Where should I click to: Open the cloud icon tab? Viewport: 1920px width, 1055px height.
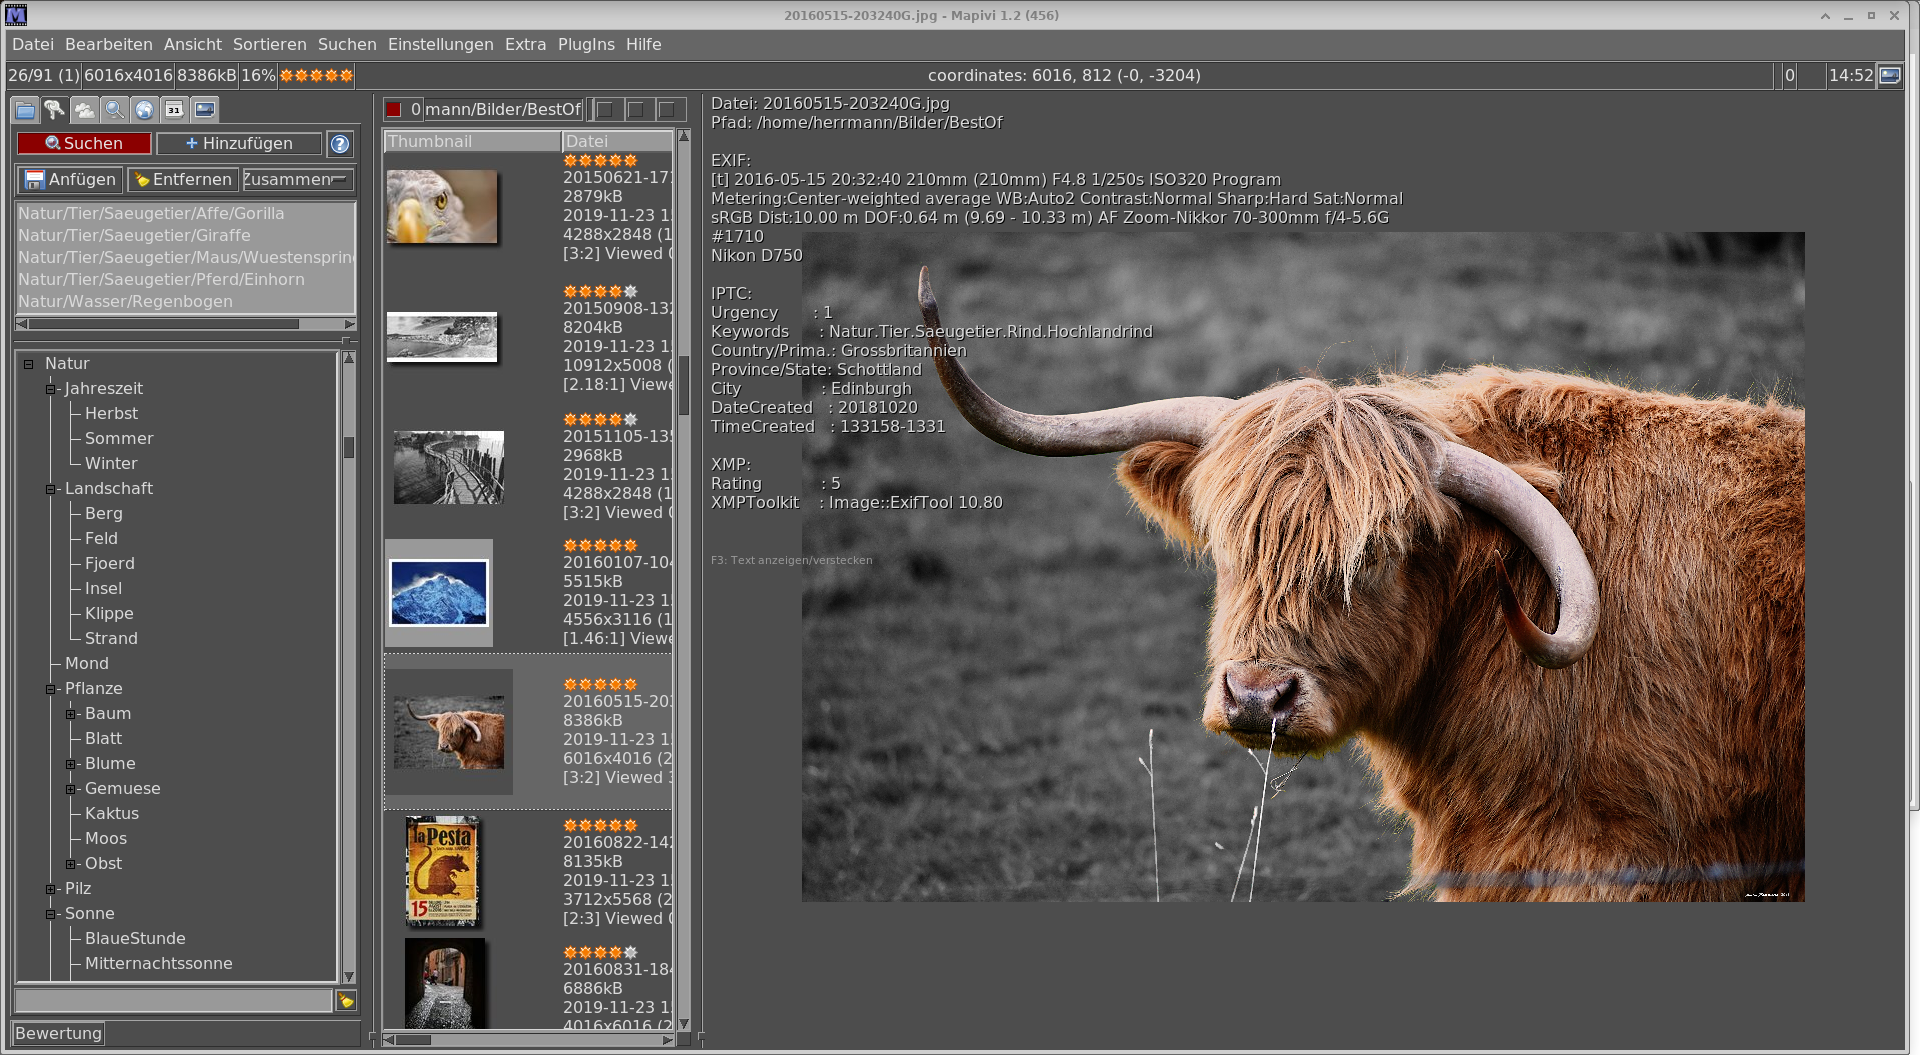click(x=85, y=110)
